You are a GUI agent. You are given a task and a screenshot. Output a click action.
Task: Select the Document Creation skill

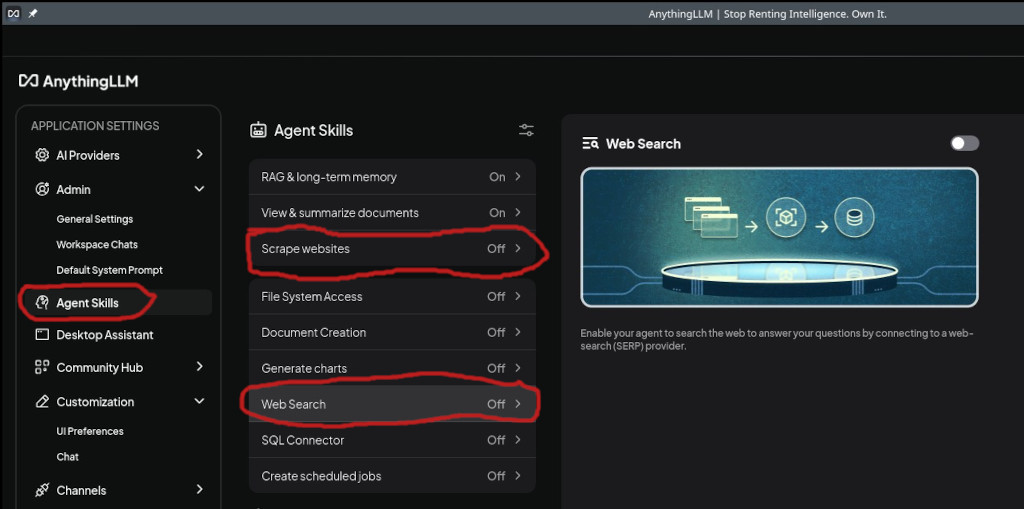click(x=392, y=332)
